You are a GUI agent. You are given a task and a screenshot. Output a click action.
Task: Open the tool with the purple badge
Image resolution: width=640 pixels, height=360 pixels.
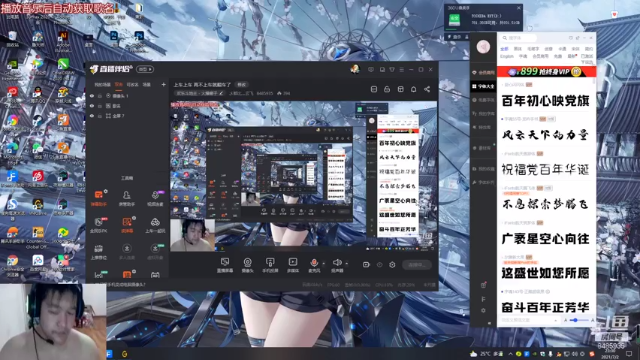pos(155,198)
